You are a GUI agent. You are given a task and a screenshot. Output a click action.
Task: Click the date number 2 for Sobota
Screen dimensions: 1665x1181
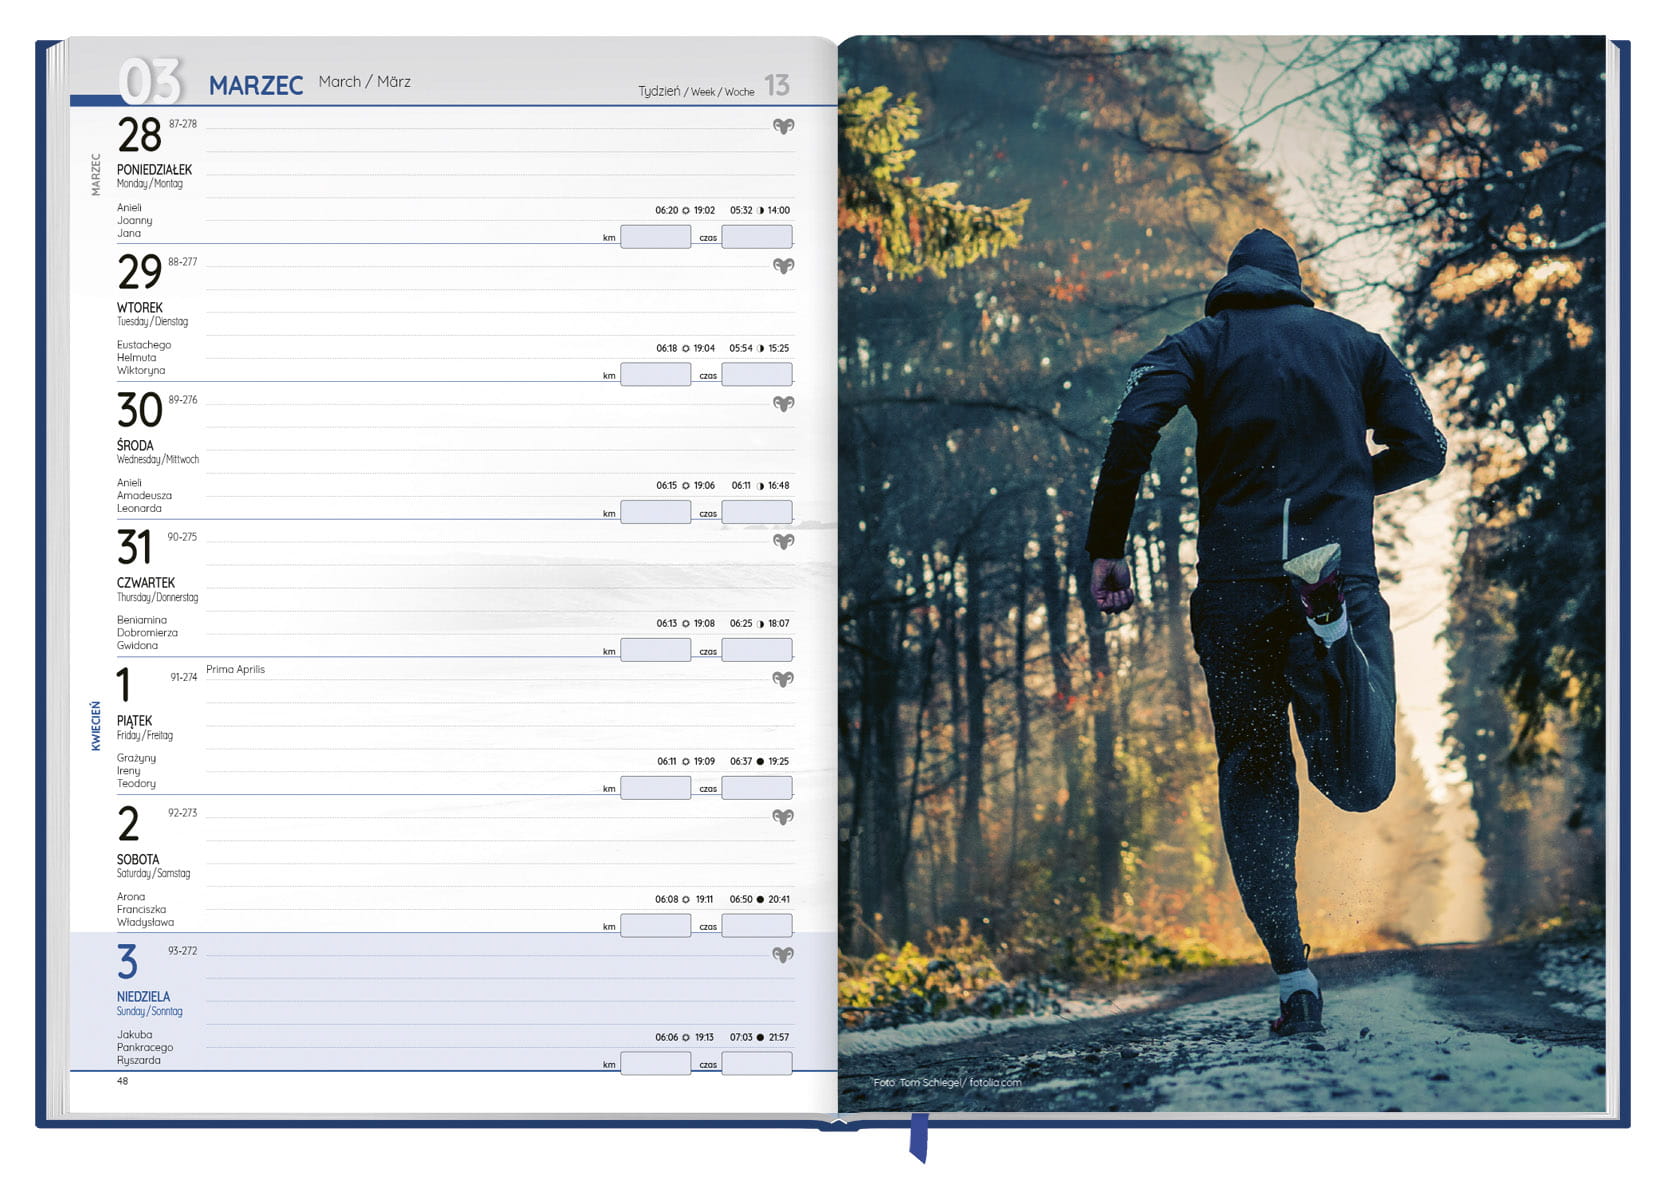point(128,824)
